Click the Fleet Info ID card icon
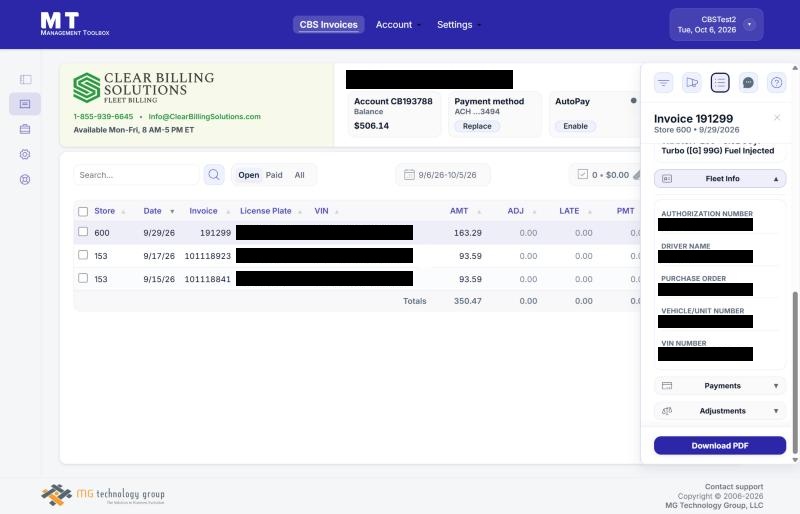This screenshot has width=800, height=514. click(667, 179)
